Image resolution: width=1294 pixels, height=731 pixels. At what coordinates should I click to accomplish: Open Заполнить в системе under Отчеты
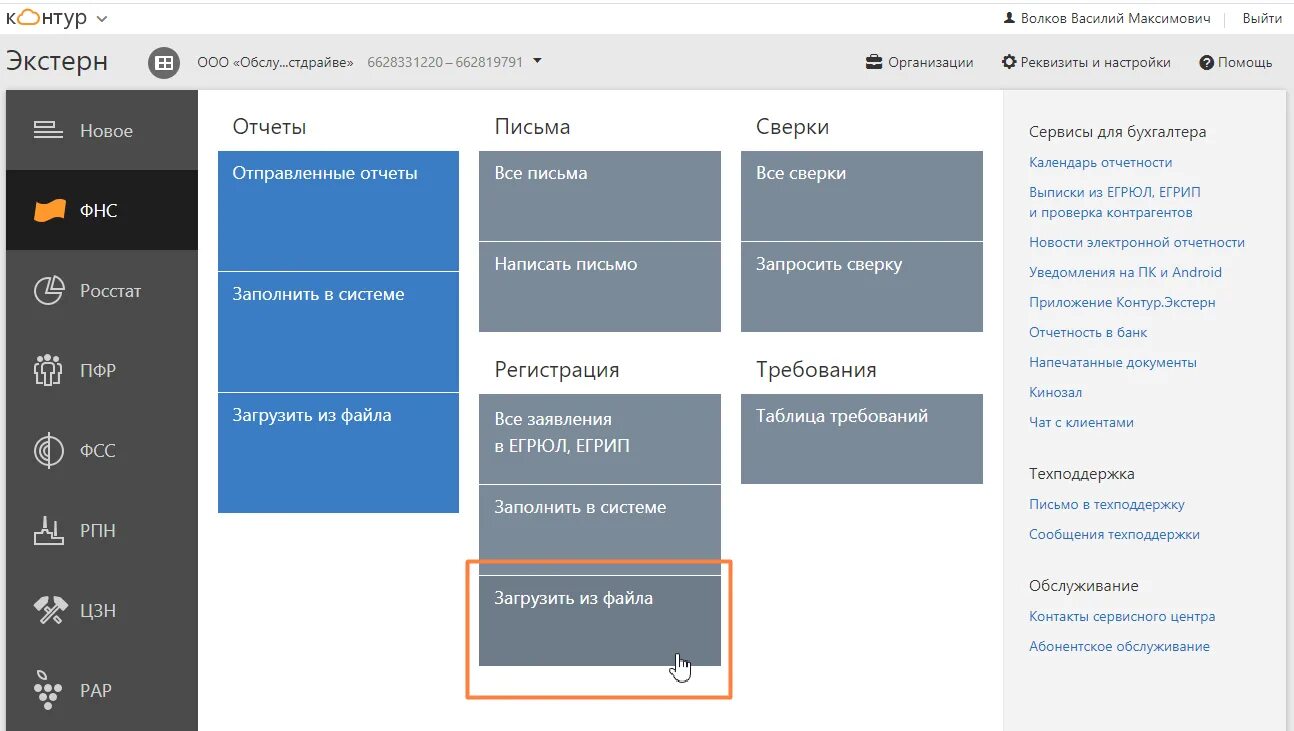click(x=338, y=332)
